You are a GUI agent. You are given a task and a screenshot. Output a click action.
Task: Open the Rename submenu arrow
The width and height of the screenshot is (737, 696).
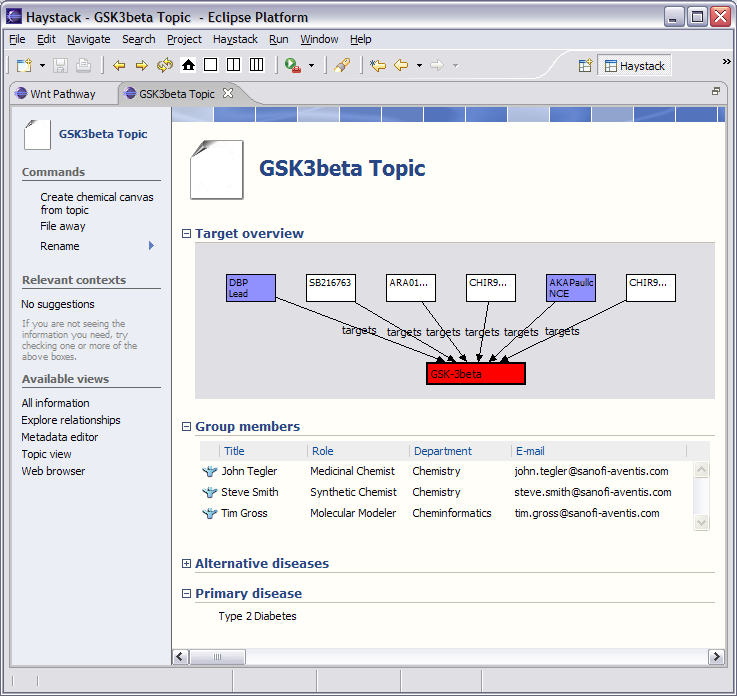point(152,246)
